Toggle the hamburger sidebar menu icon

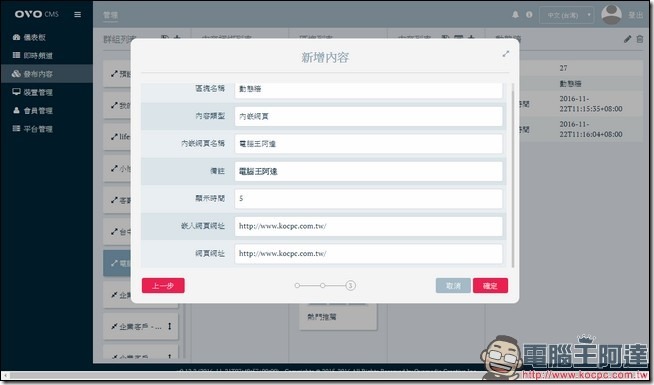tap(78, 14)
